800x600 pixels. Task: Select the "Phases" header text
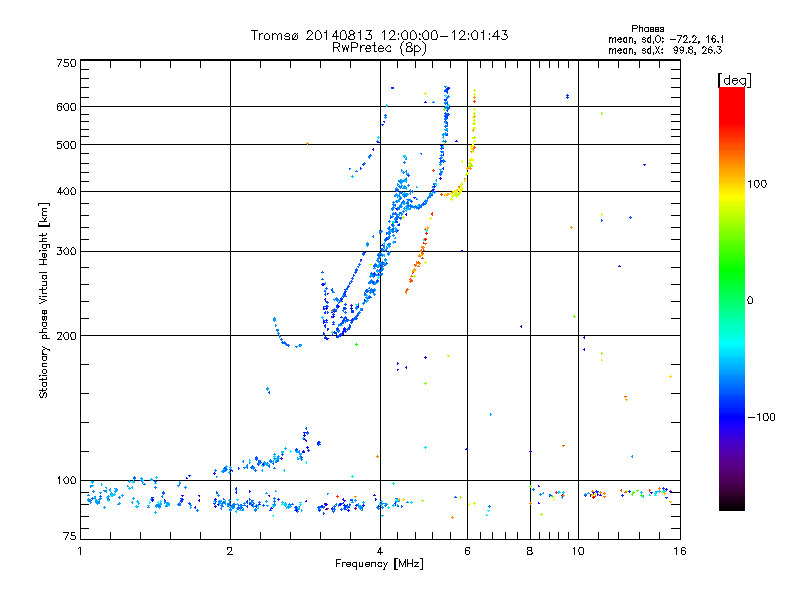pyautogui.click(x=647, y=29)
